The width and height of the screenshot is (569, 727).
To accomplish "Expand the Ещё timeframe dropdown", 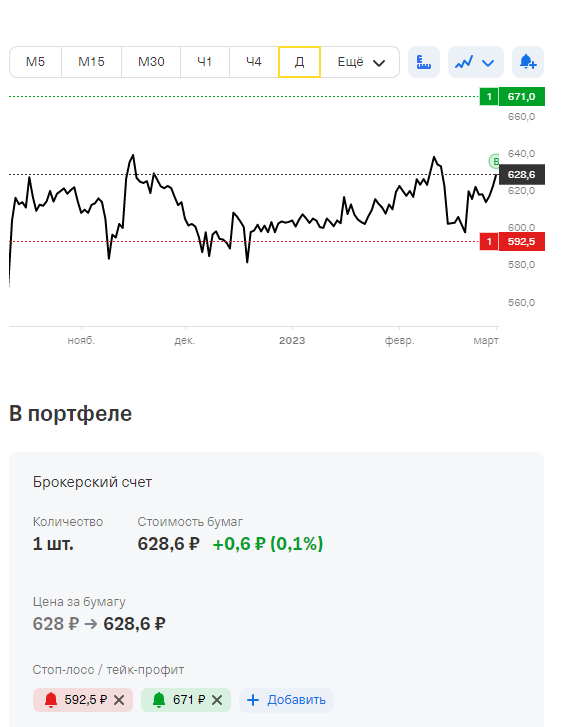I will coord(360,62).
